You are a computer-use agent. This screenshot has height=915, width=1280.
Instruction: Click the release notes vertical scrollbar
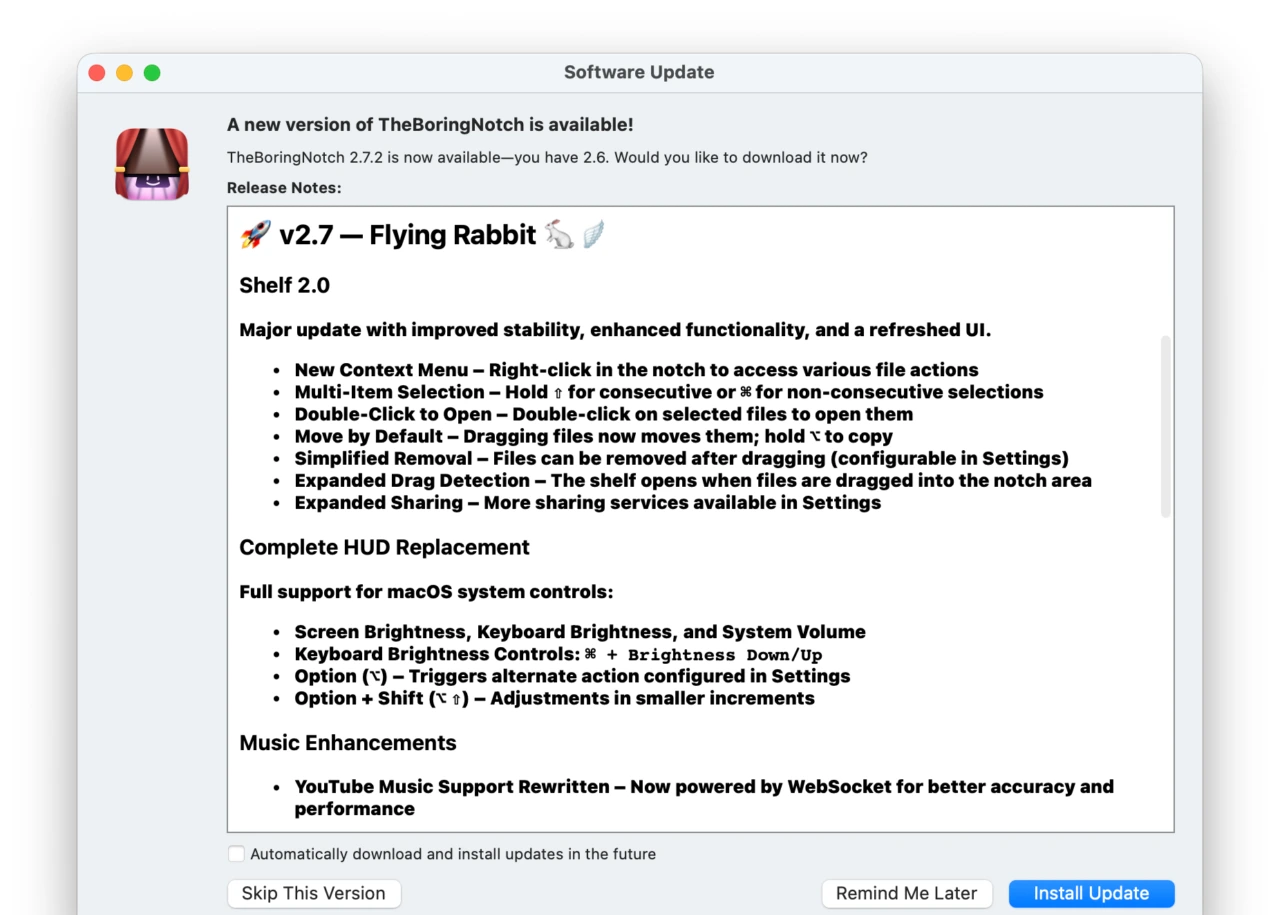1165,427
